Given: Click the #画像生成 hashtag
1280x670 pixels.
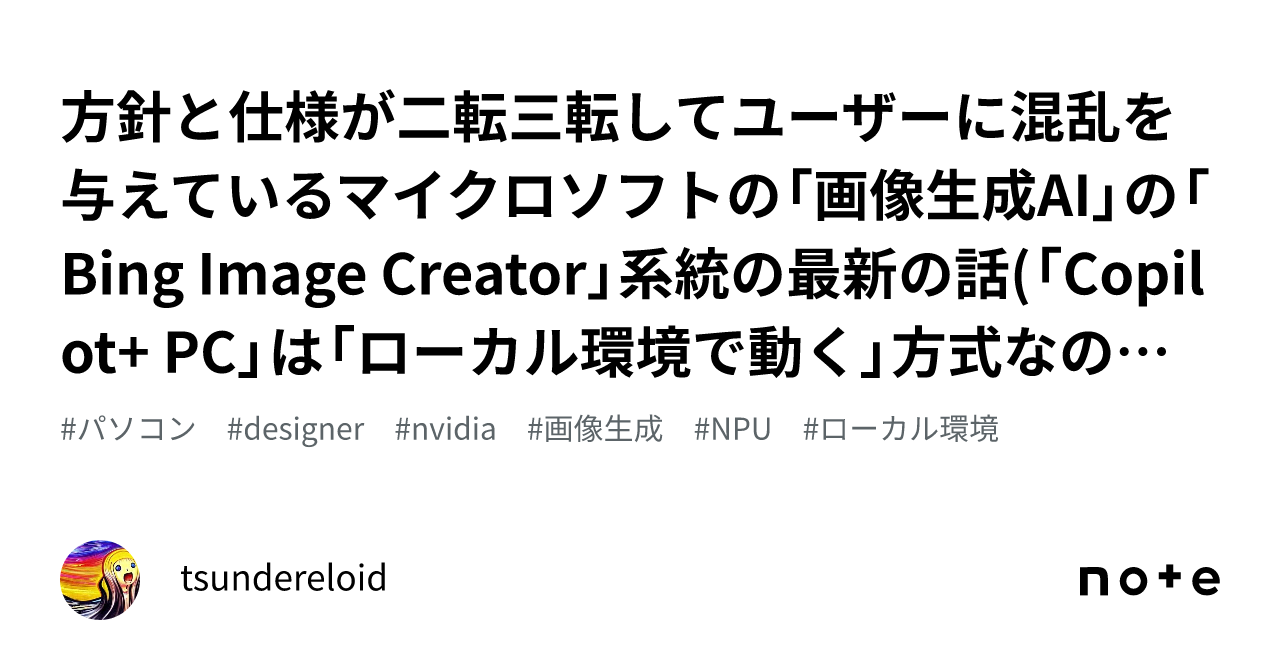Looking at the screenshot, I should click(595, 429).
